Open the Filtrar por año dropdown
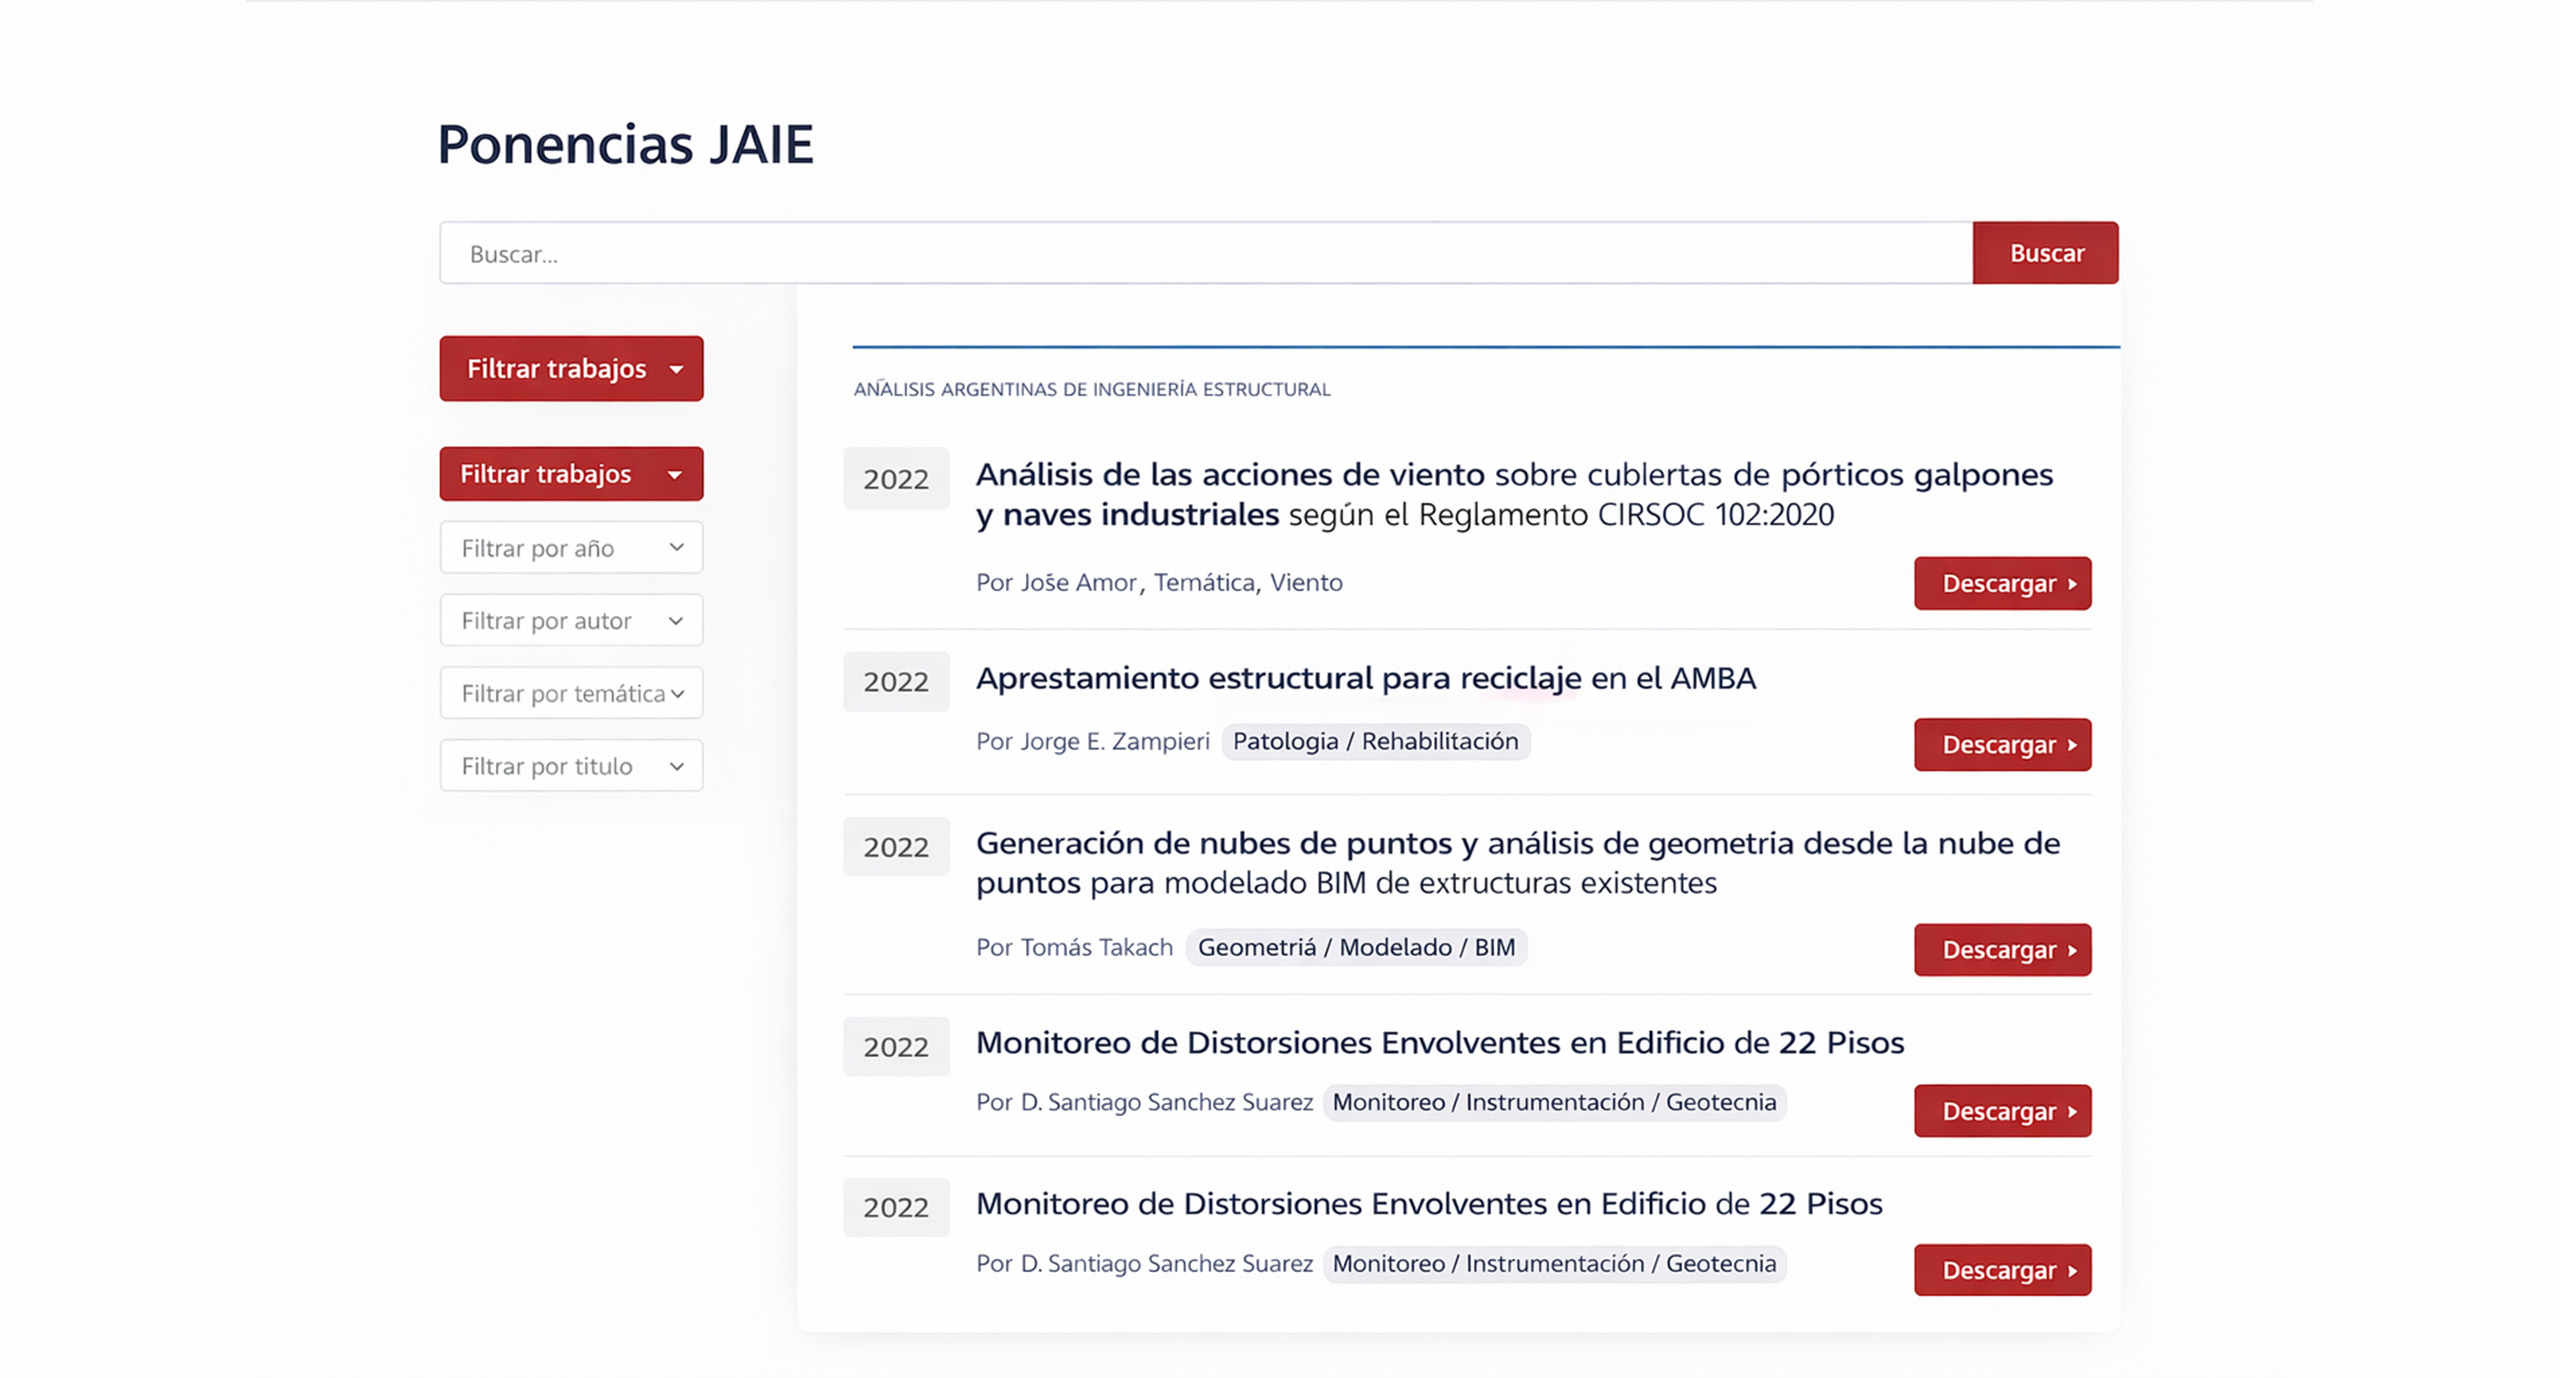This screenshot has height=1378, width=2560. point(571,547)
